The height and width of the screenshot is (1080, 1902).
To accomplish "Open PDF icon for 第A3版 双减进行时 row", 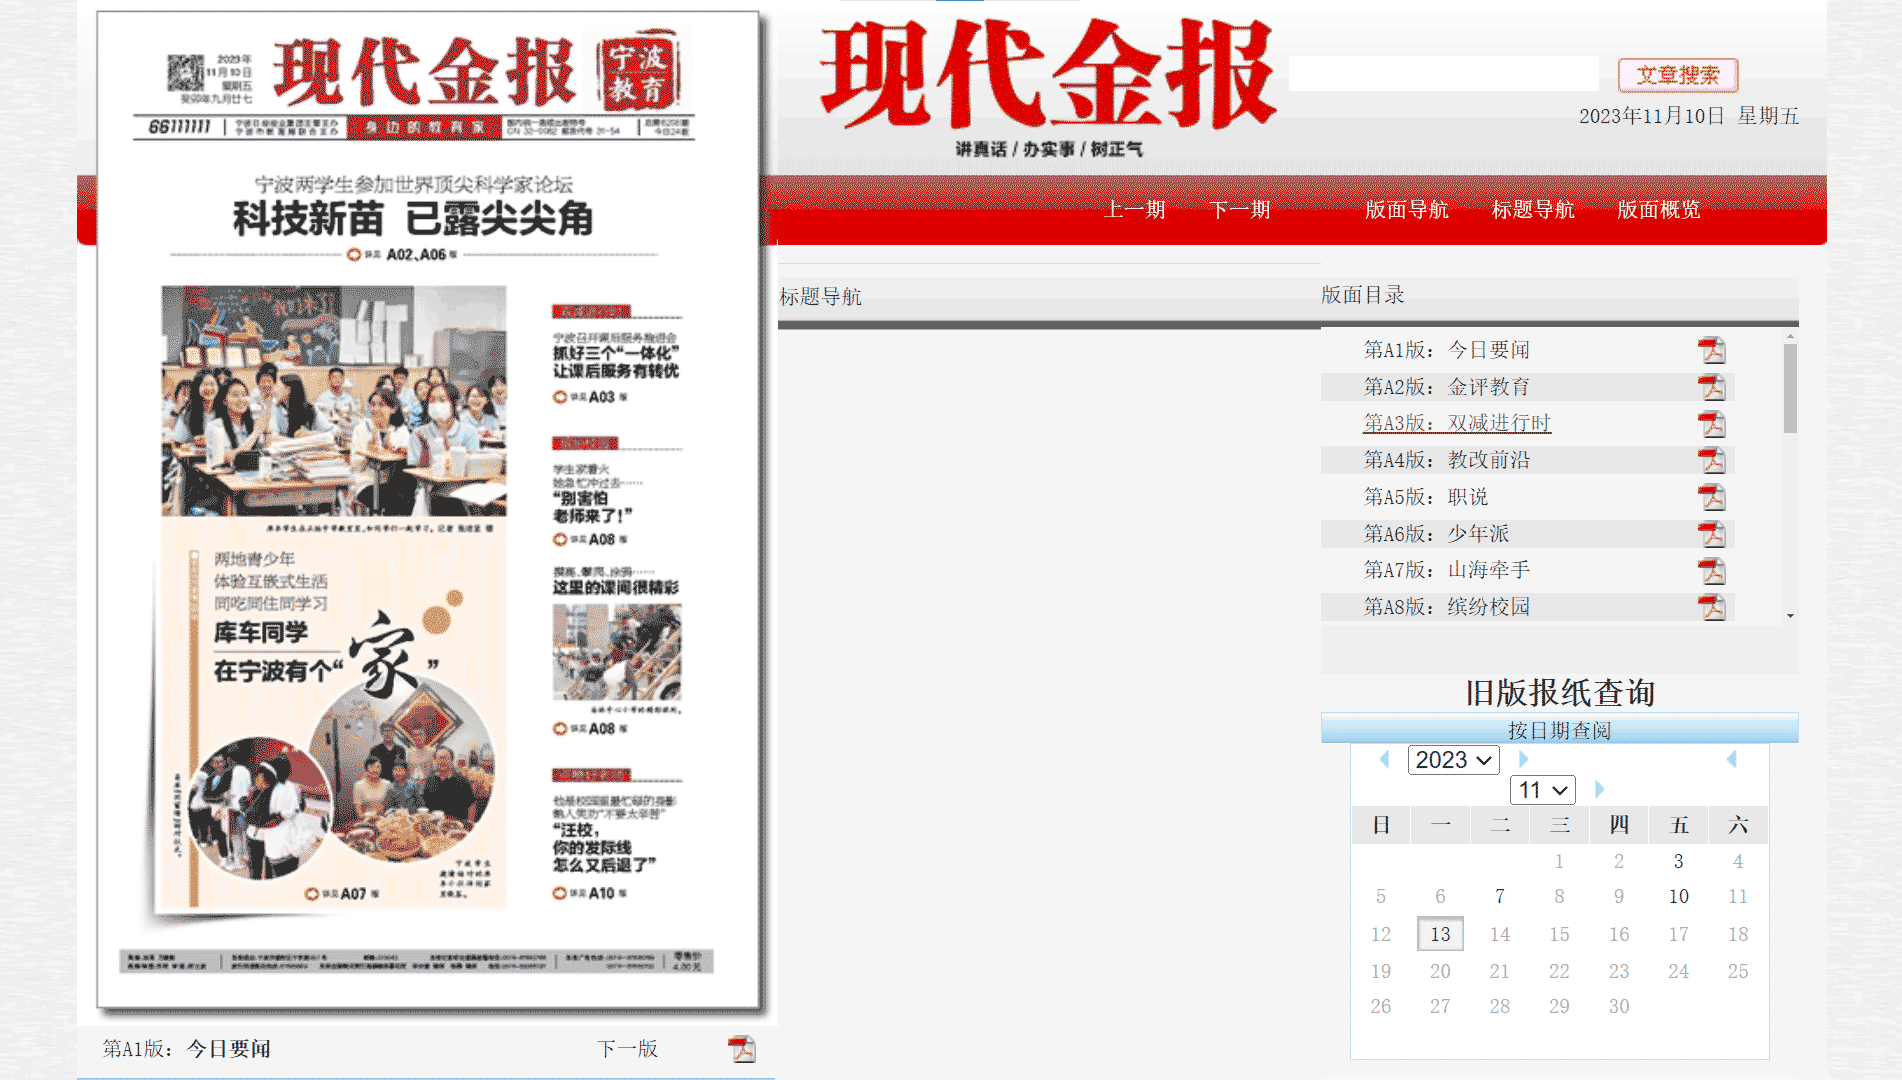I will tap(1712, 424).
